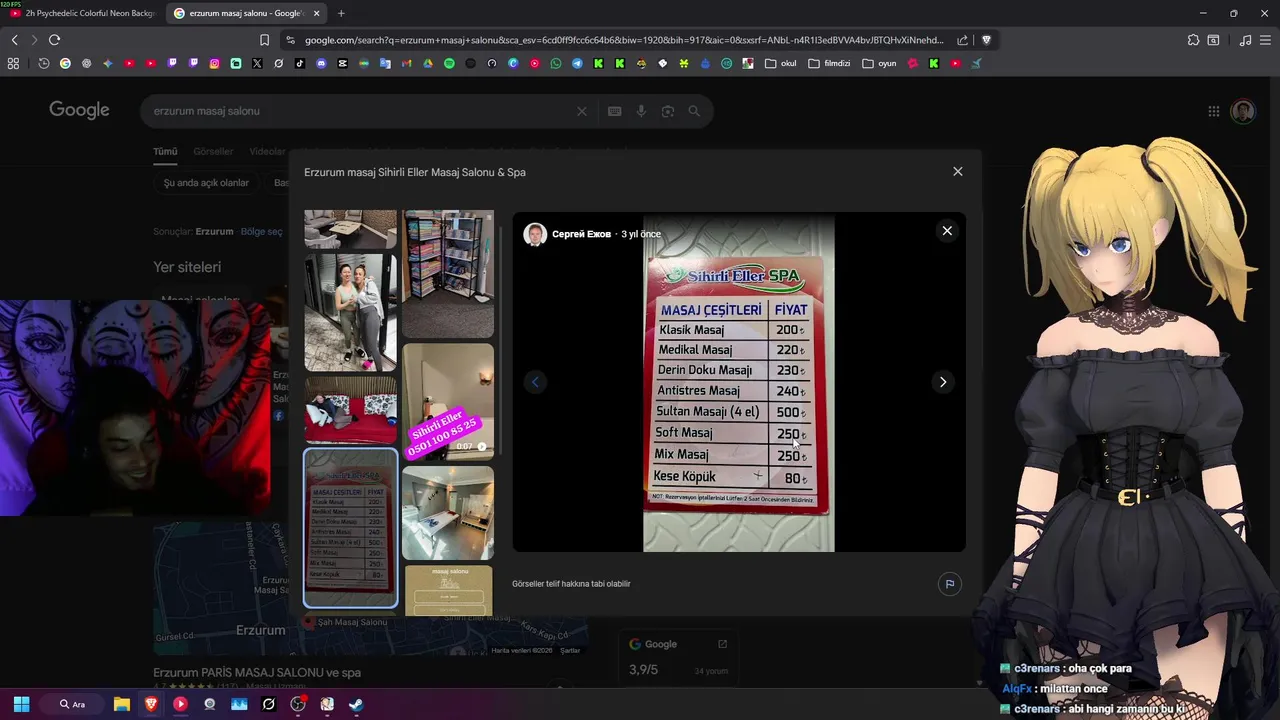Close the Sihirli Eller photos dialog
The image size is (1280, 720).
coord(957,172)
